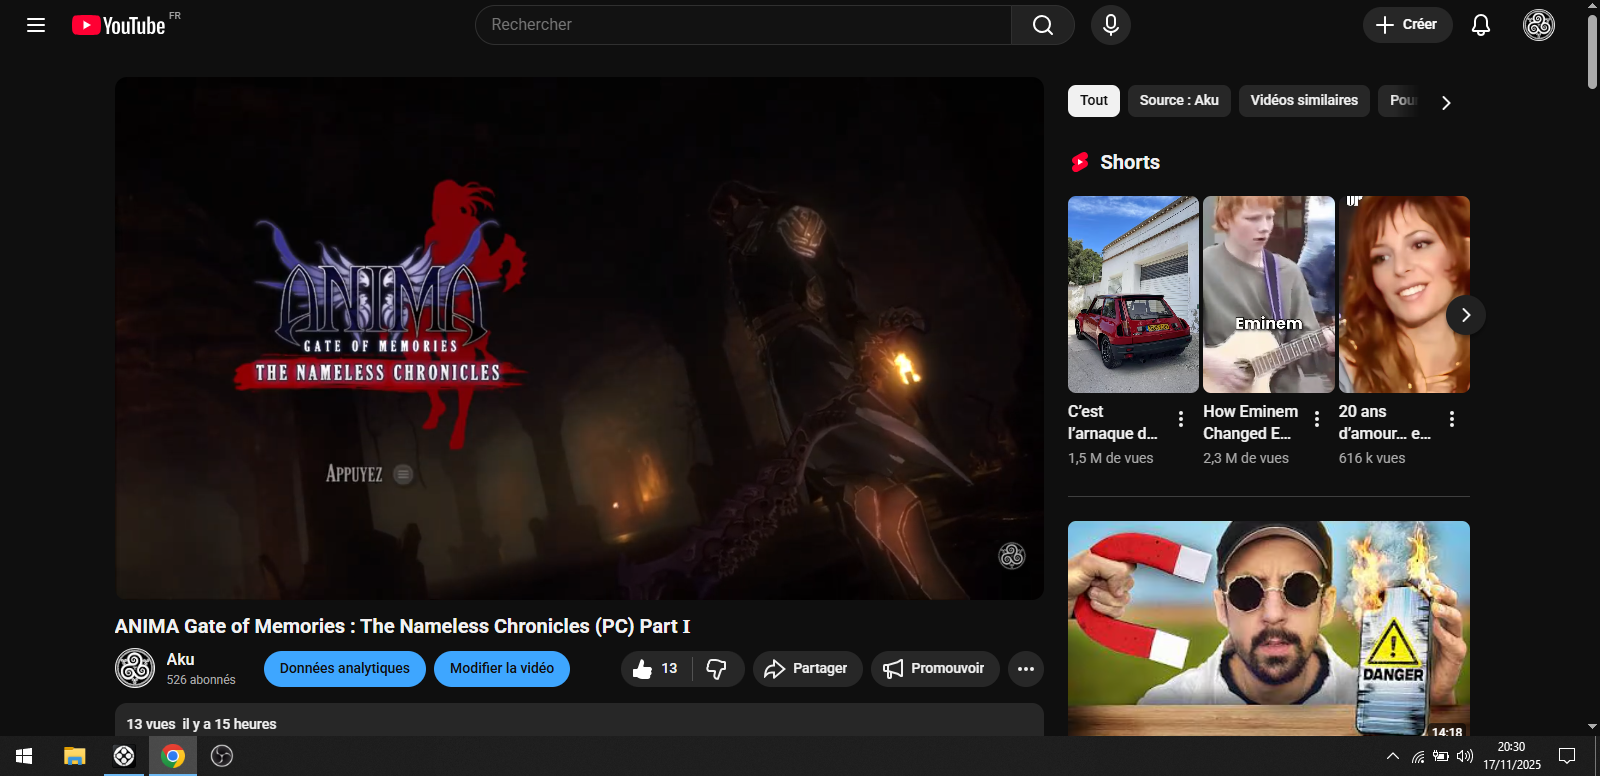Open more actions ellipsis under video
This screenshot has width=1600, height=776.
click(1025, 669)
